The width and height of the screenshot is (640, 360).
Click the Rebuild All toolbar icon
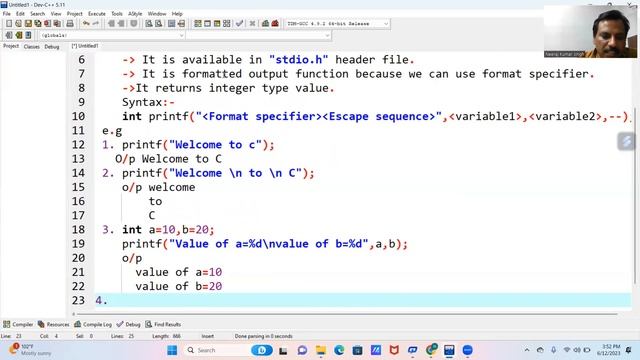pyautogui.click(x=227, y=24)
